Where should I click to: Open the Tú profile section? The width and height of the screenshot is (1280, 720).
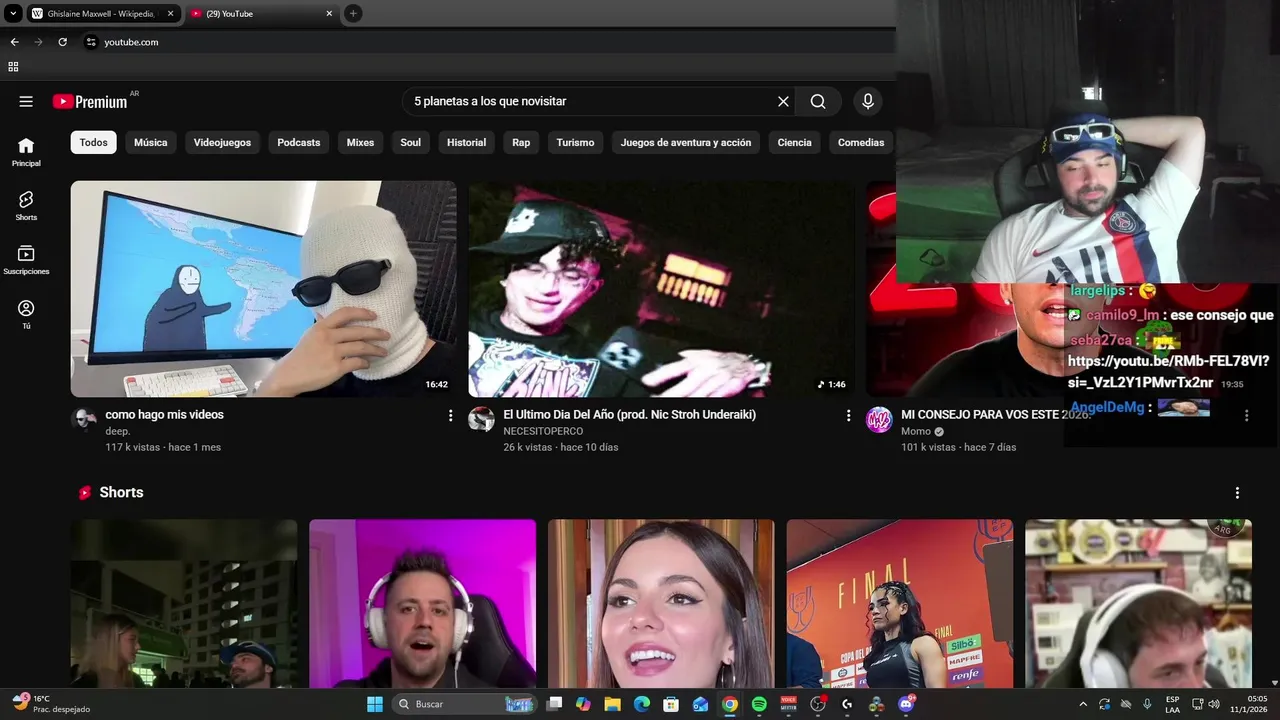tap(26, 314)
